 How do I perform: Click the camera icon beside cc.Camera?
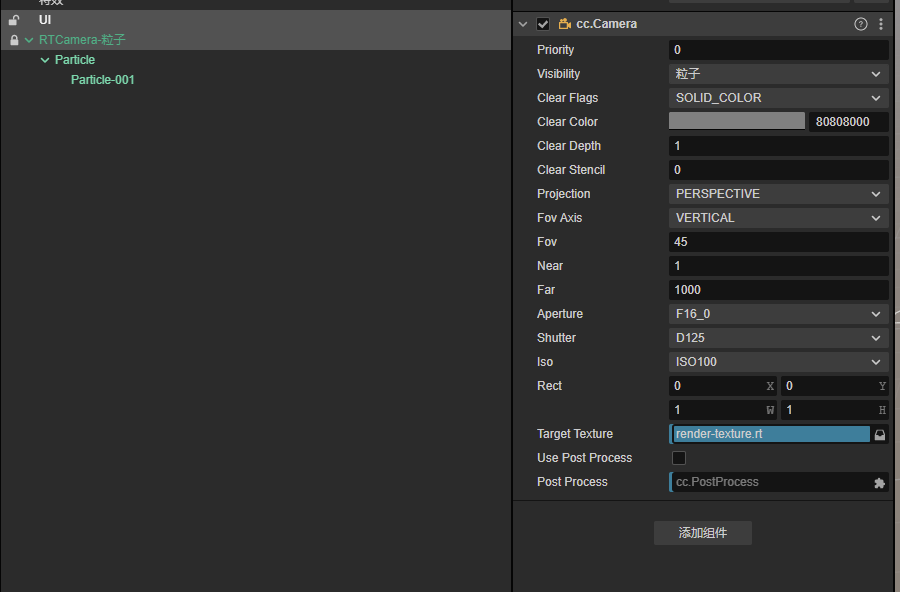[565, 24]
